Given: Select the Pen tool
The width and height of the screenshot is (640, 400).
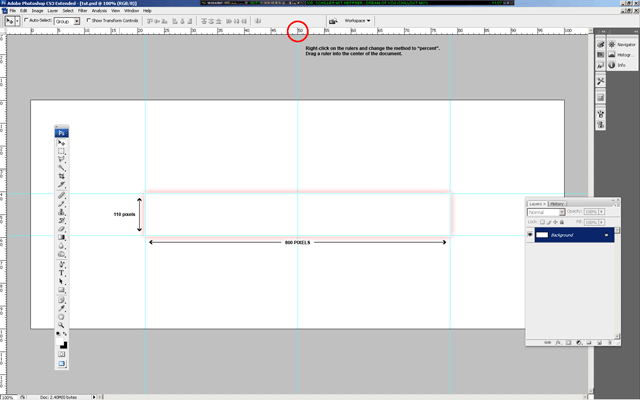Looking at the screenshot, I should [x=61, y=265].
